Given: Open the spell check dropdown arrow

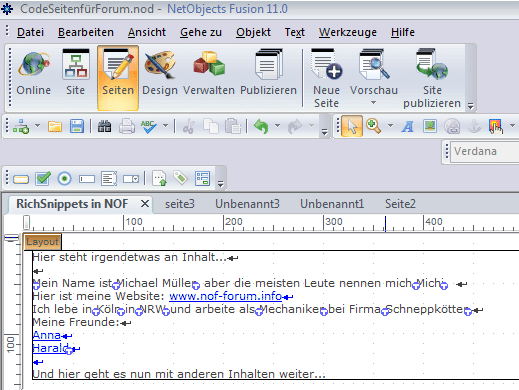Looking at the screenshot, I should [x=165, y=126].
